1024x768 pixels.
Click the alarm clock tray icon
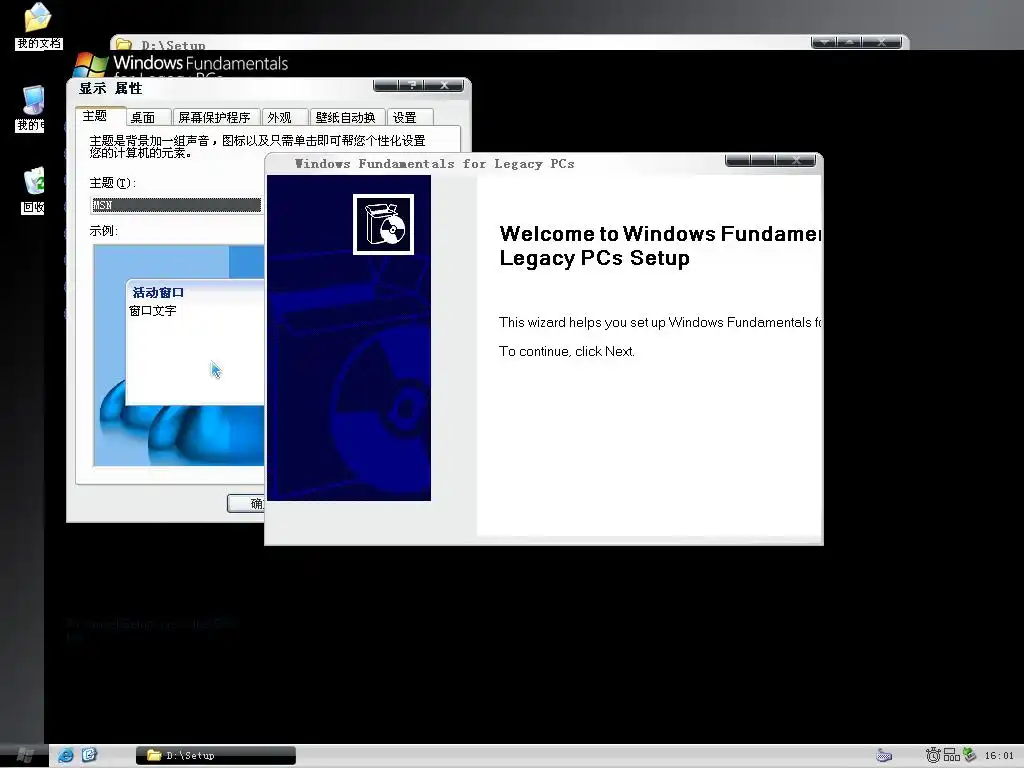click(x=933, y=756)
